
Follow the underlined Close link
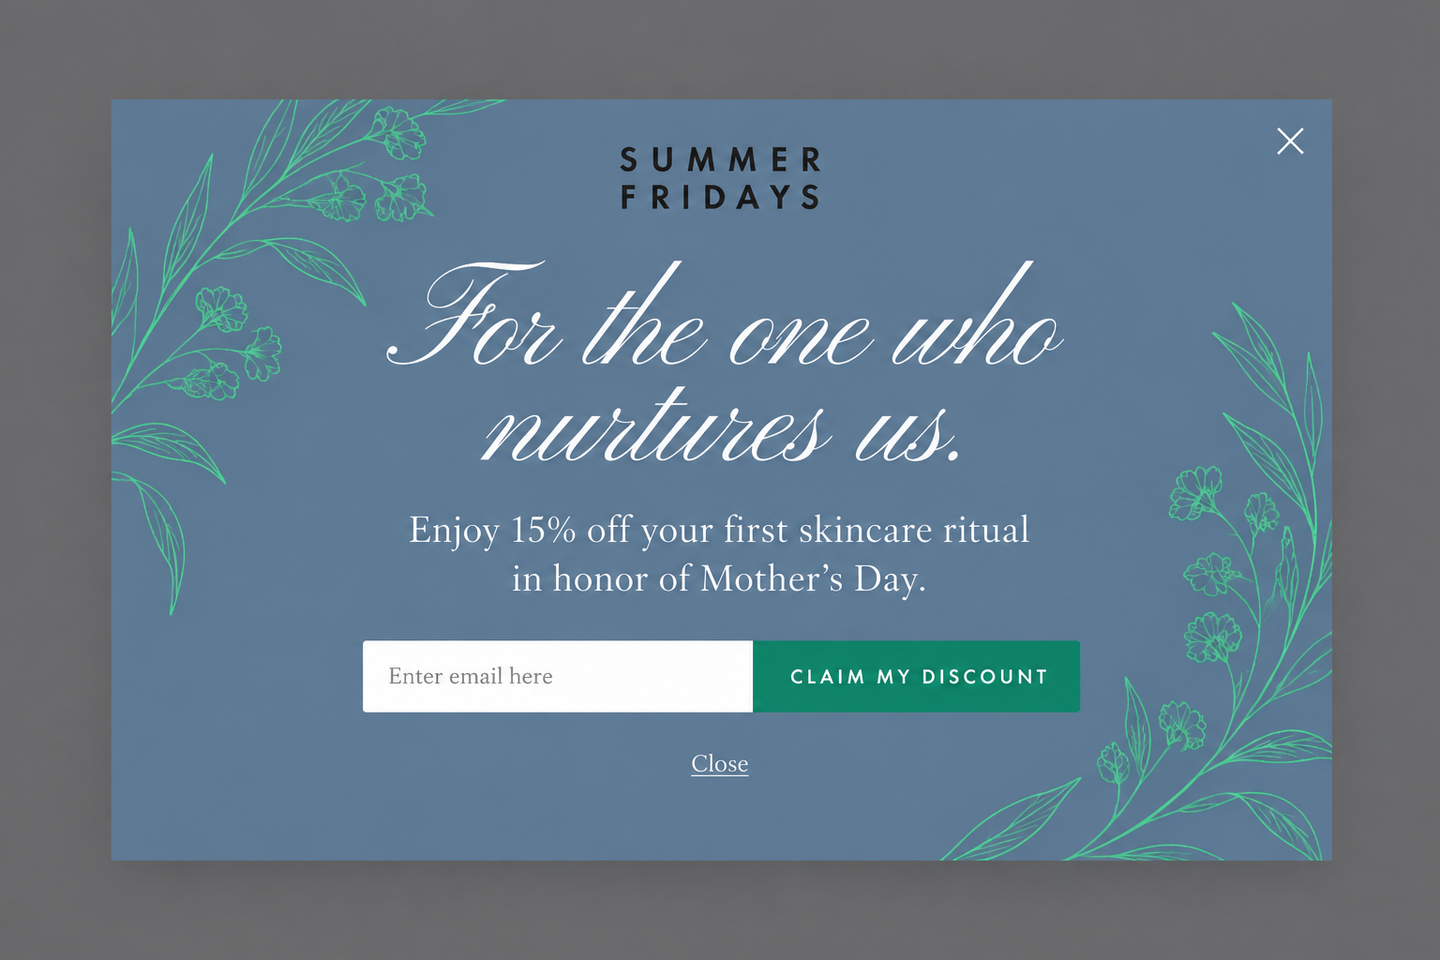720,764
